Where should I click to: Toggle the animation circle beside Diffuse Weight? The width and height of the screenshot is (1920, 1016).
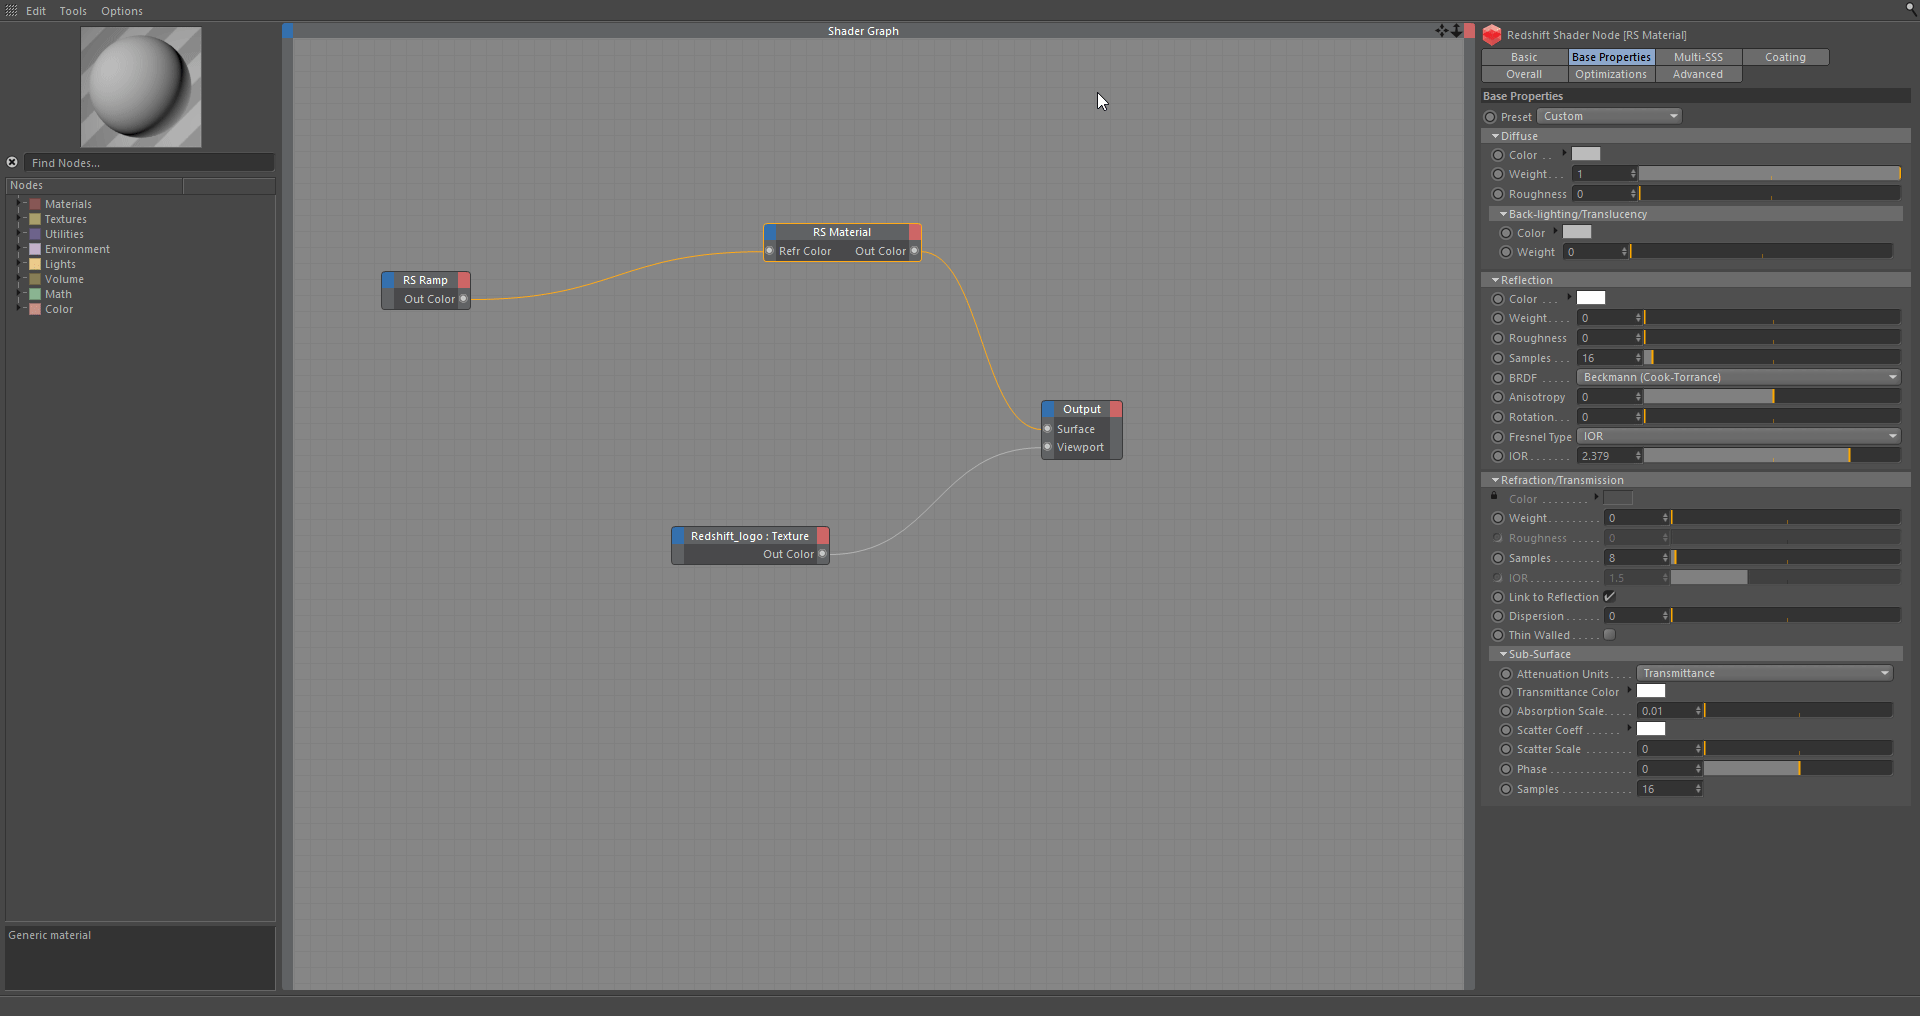[x=1497, y=174]
